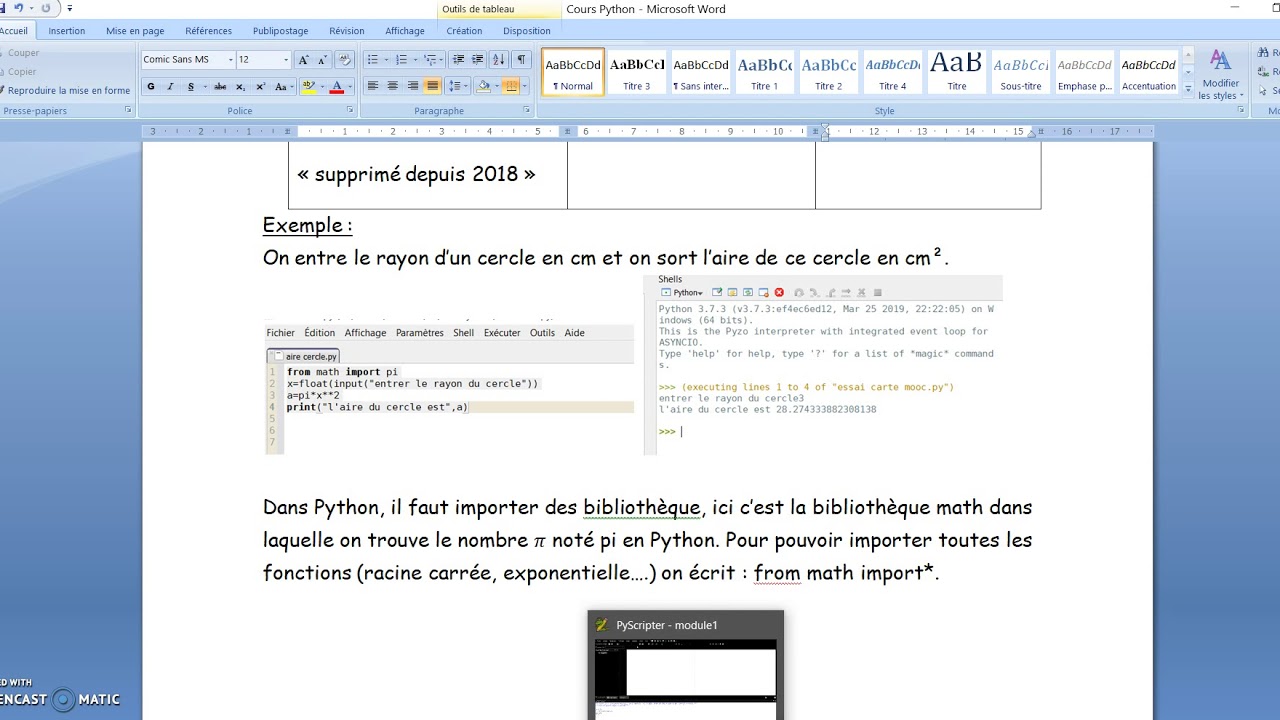The height and width of the screenshot is (720, 1280).
Task: Apply the Titre 1 style
Action: [x=764, y=72]
